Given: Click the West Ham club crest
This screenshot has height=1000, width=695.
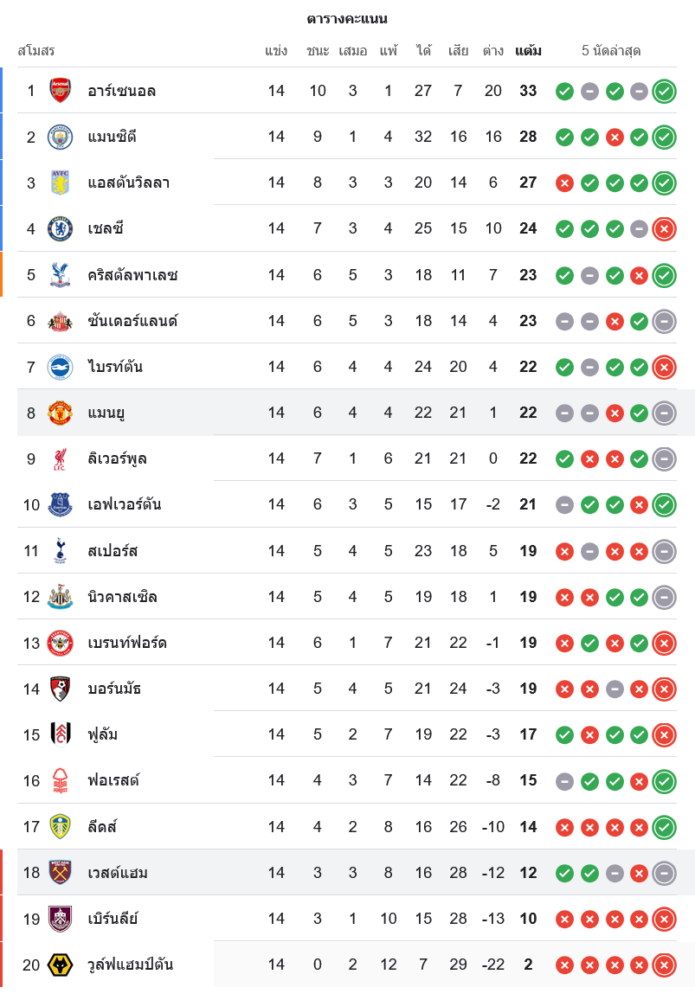Looking at the screenshot, I should (x=60, y=873).
